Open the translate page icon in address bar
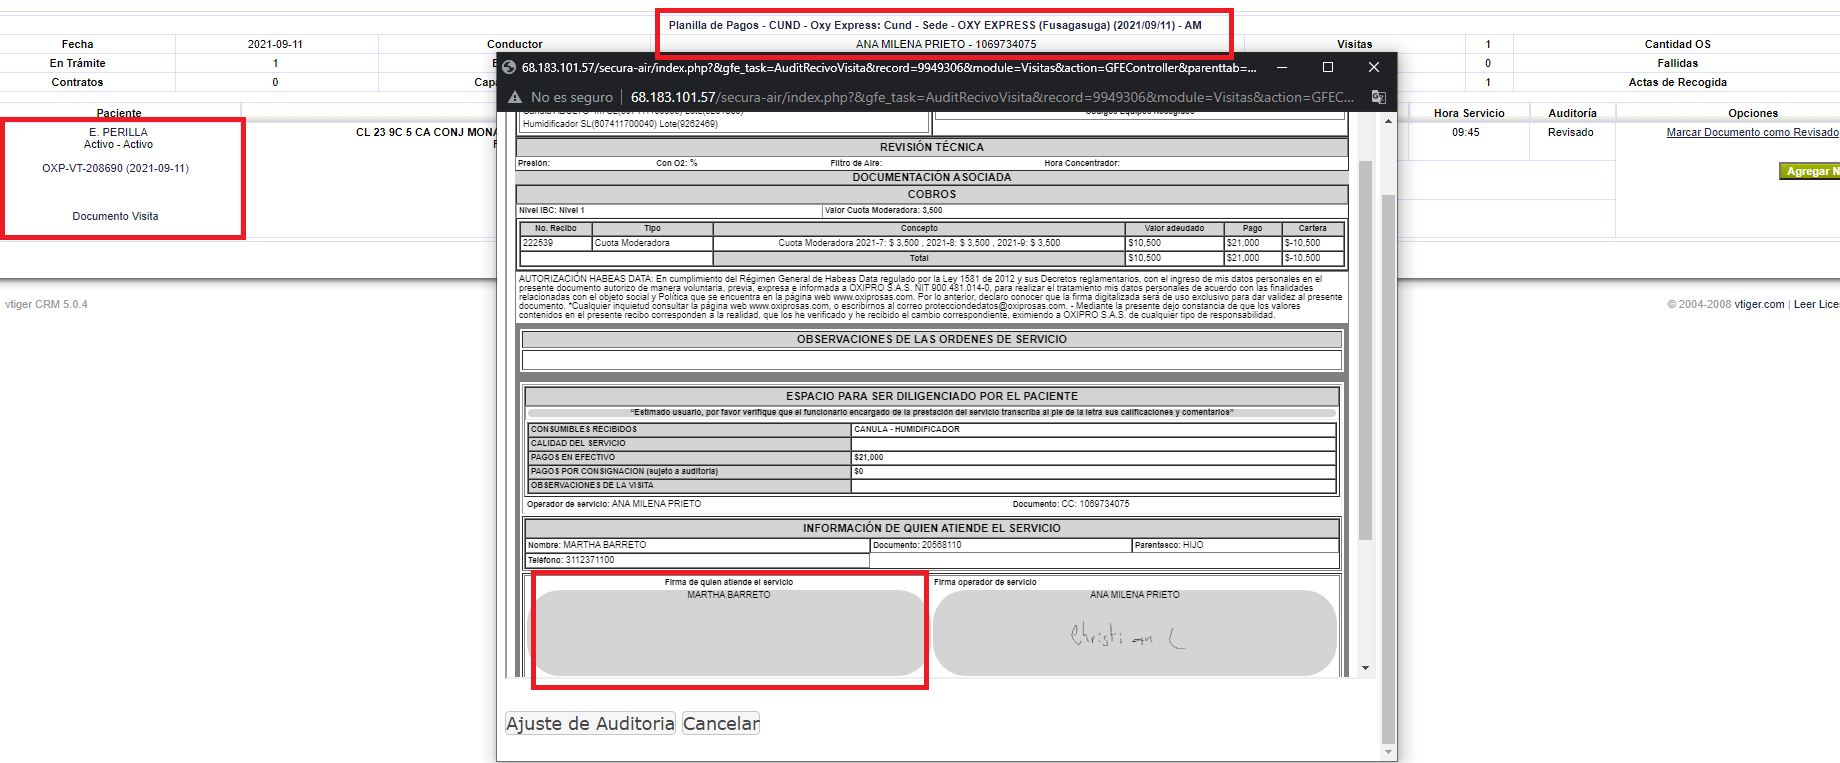The width and height of the screenshot is (1840, 763). click(x=1378, y=97)
